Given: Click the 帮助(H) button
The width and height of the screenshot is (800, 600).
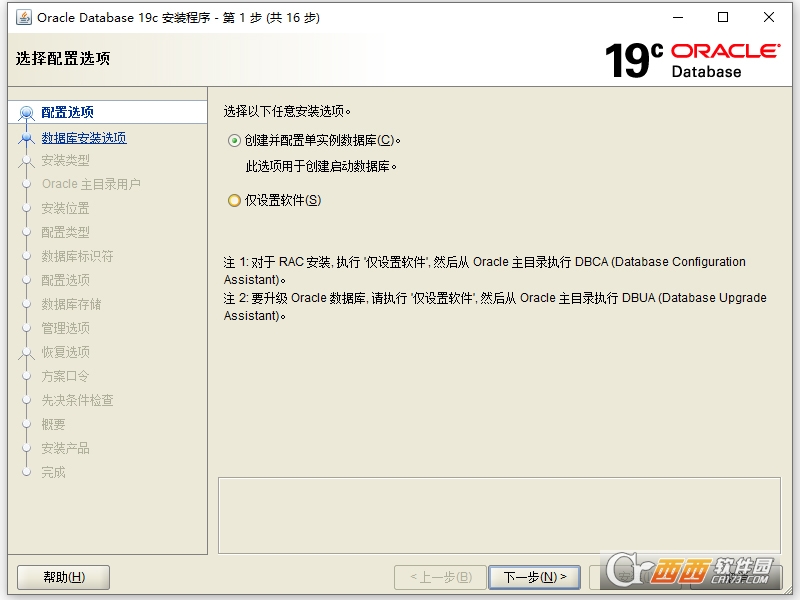Looking at the screenshot, I should 64,577.
